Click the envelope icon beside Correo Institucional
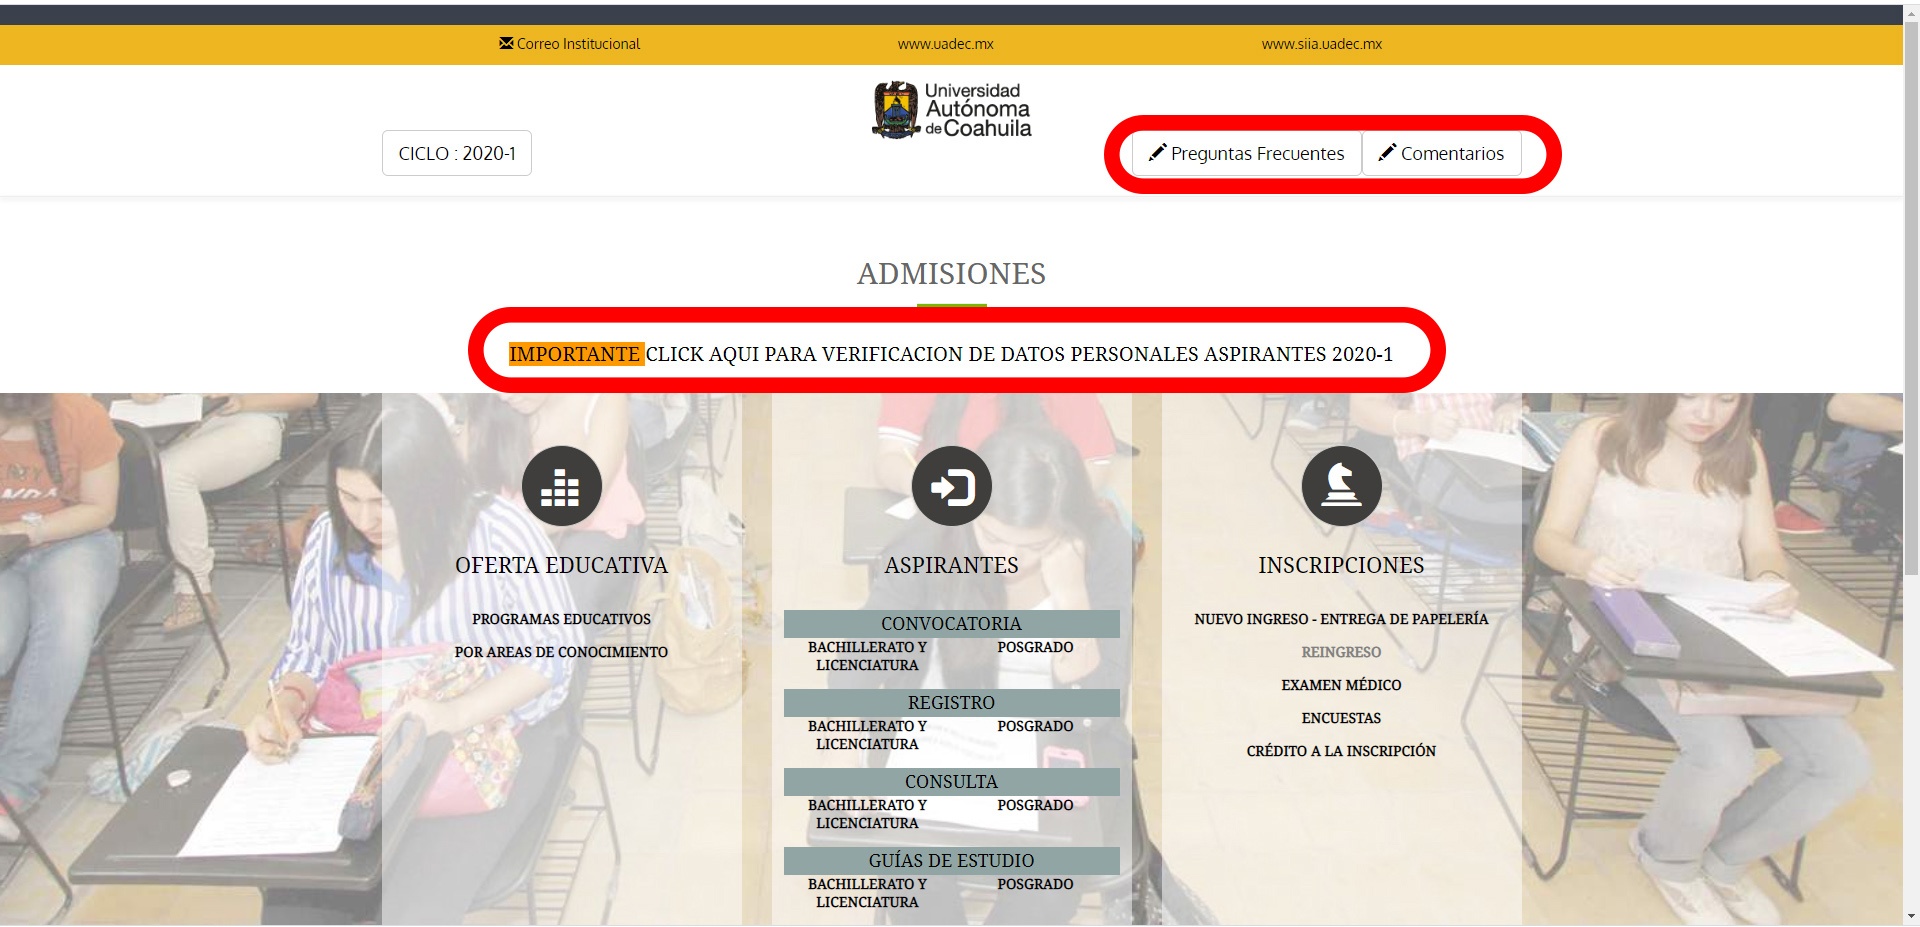 [x=506, y=43]
